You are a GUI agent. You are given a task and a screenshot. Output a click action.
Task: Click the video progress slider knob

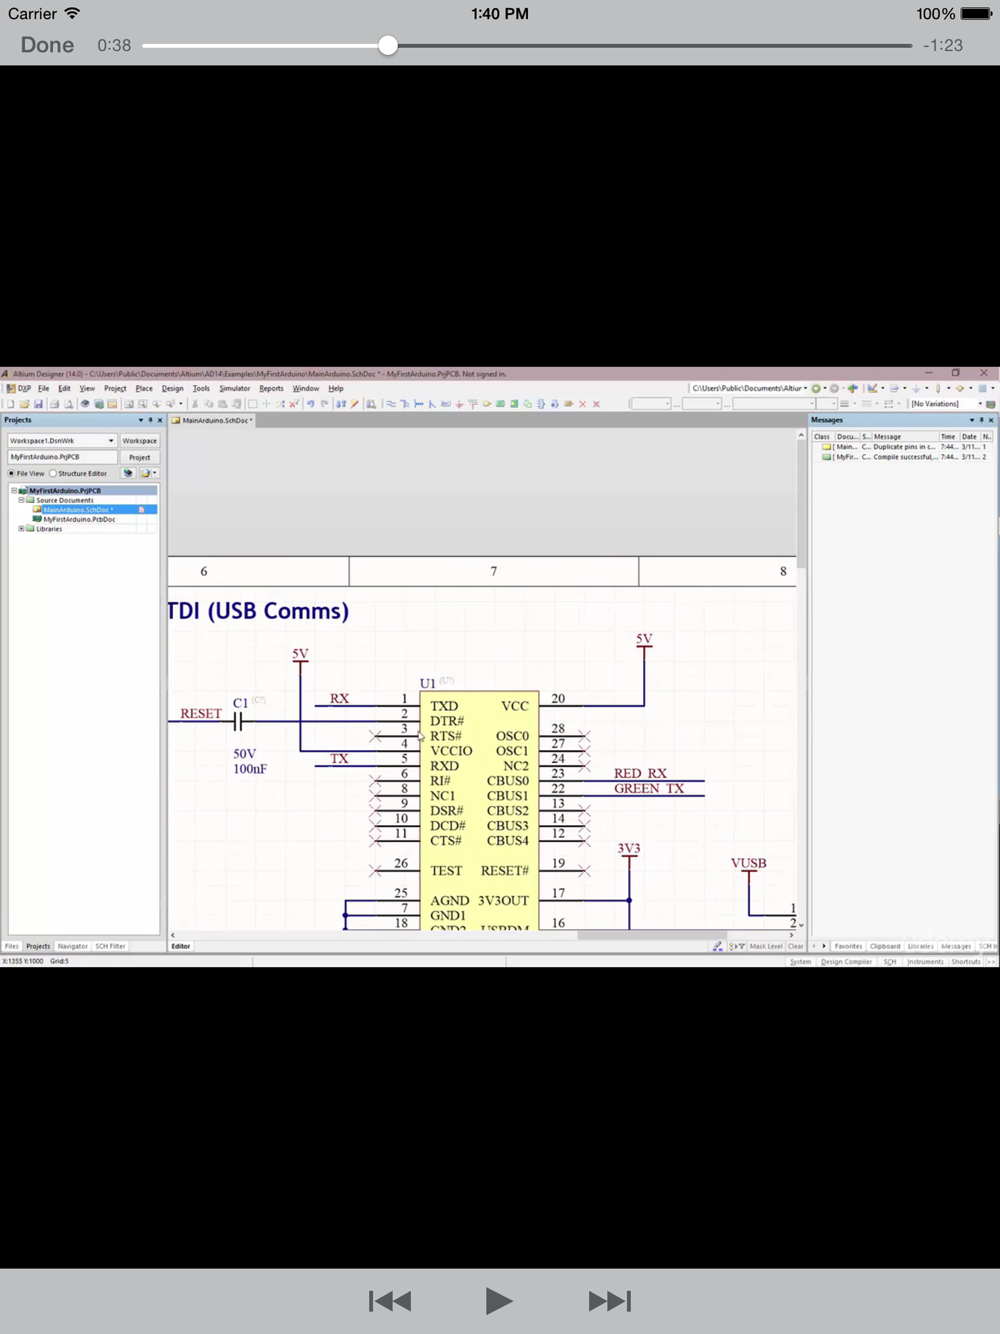point(388,45)
